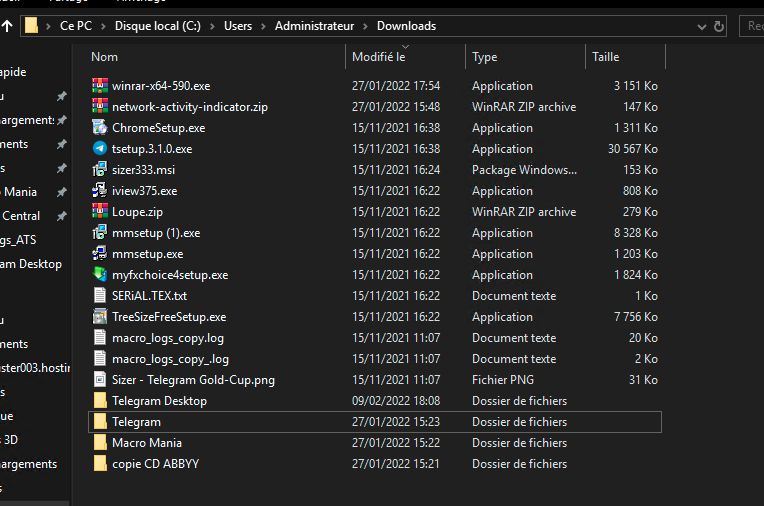Expand the chevron after Administrateur breadcrumb
This screenshot has height=506, width=764.
click(365, 26)
